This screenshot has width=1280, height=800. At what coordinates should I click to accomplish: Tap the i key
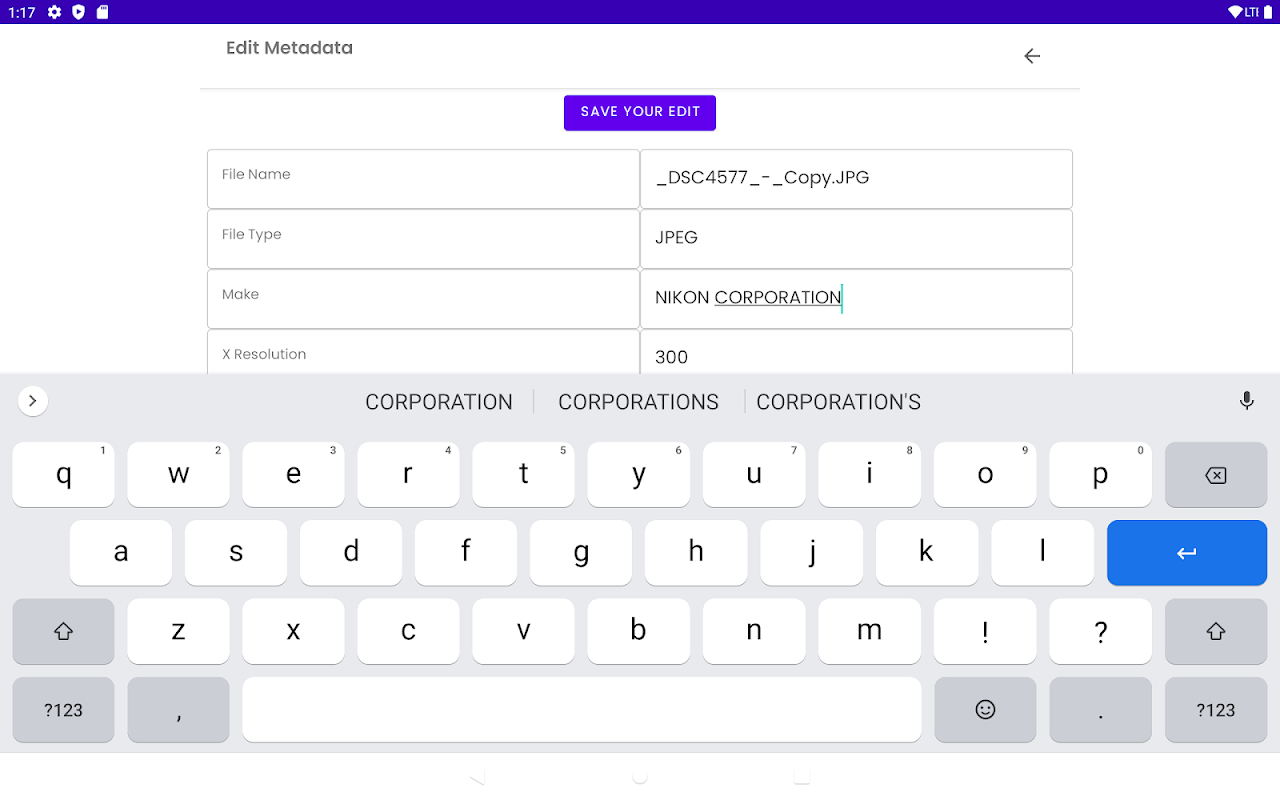[869, 475]
